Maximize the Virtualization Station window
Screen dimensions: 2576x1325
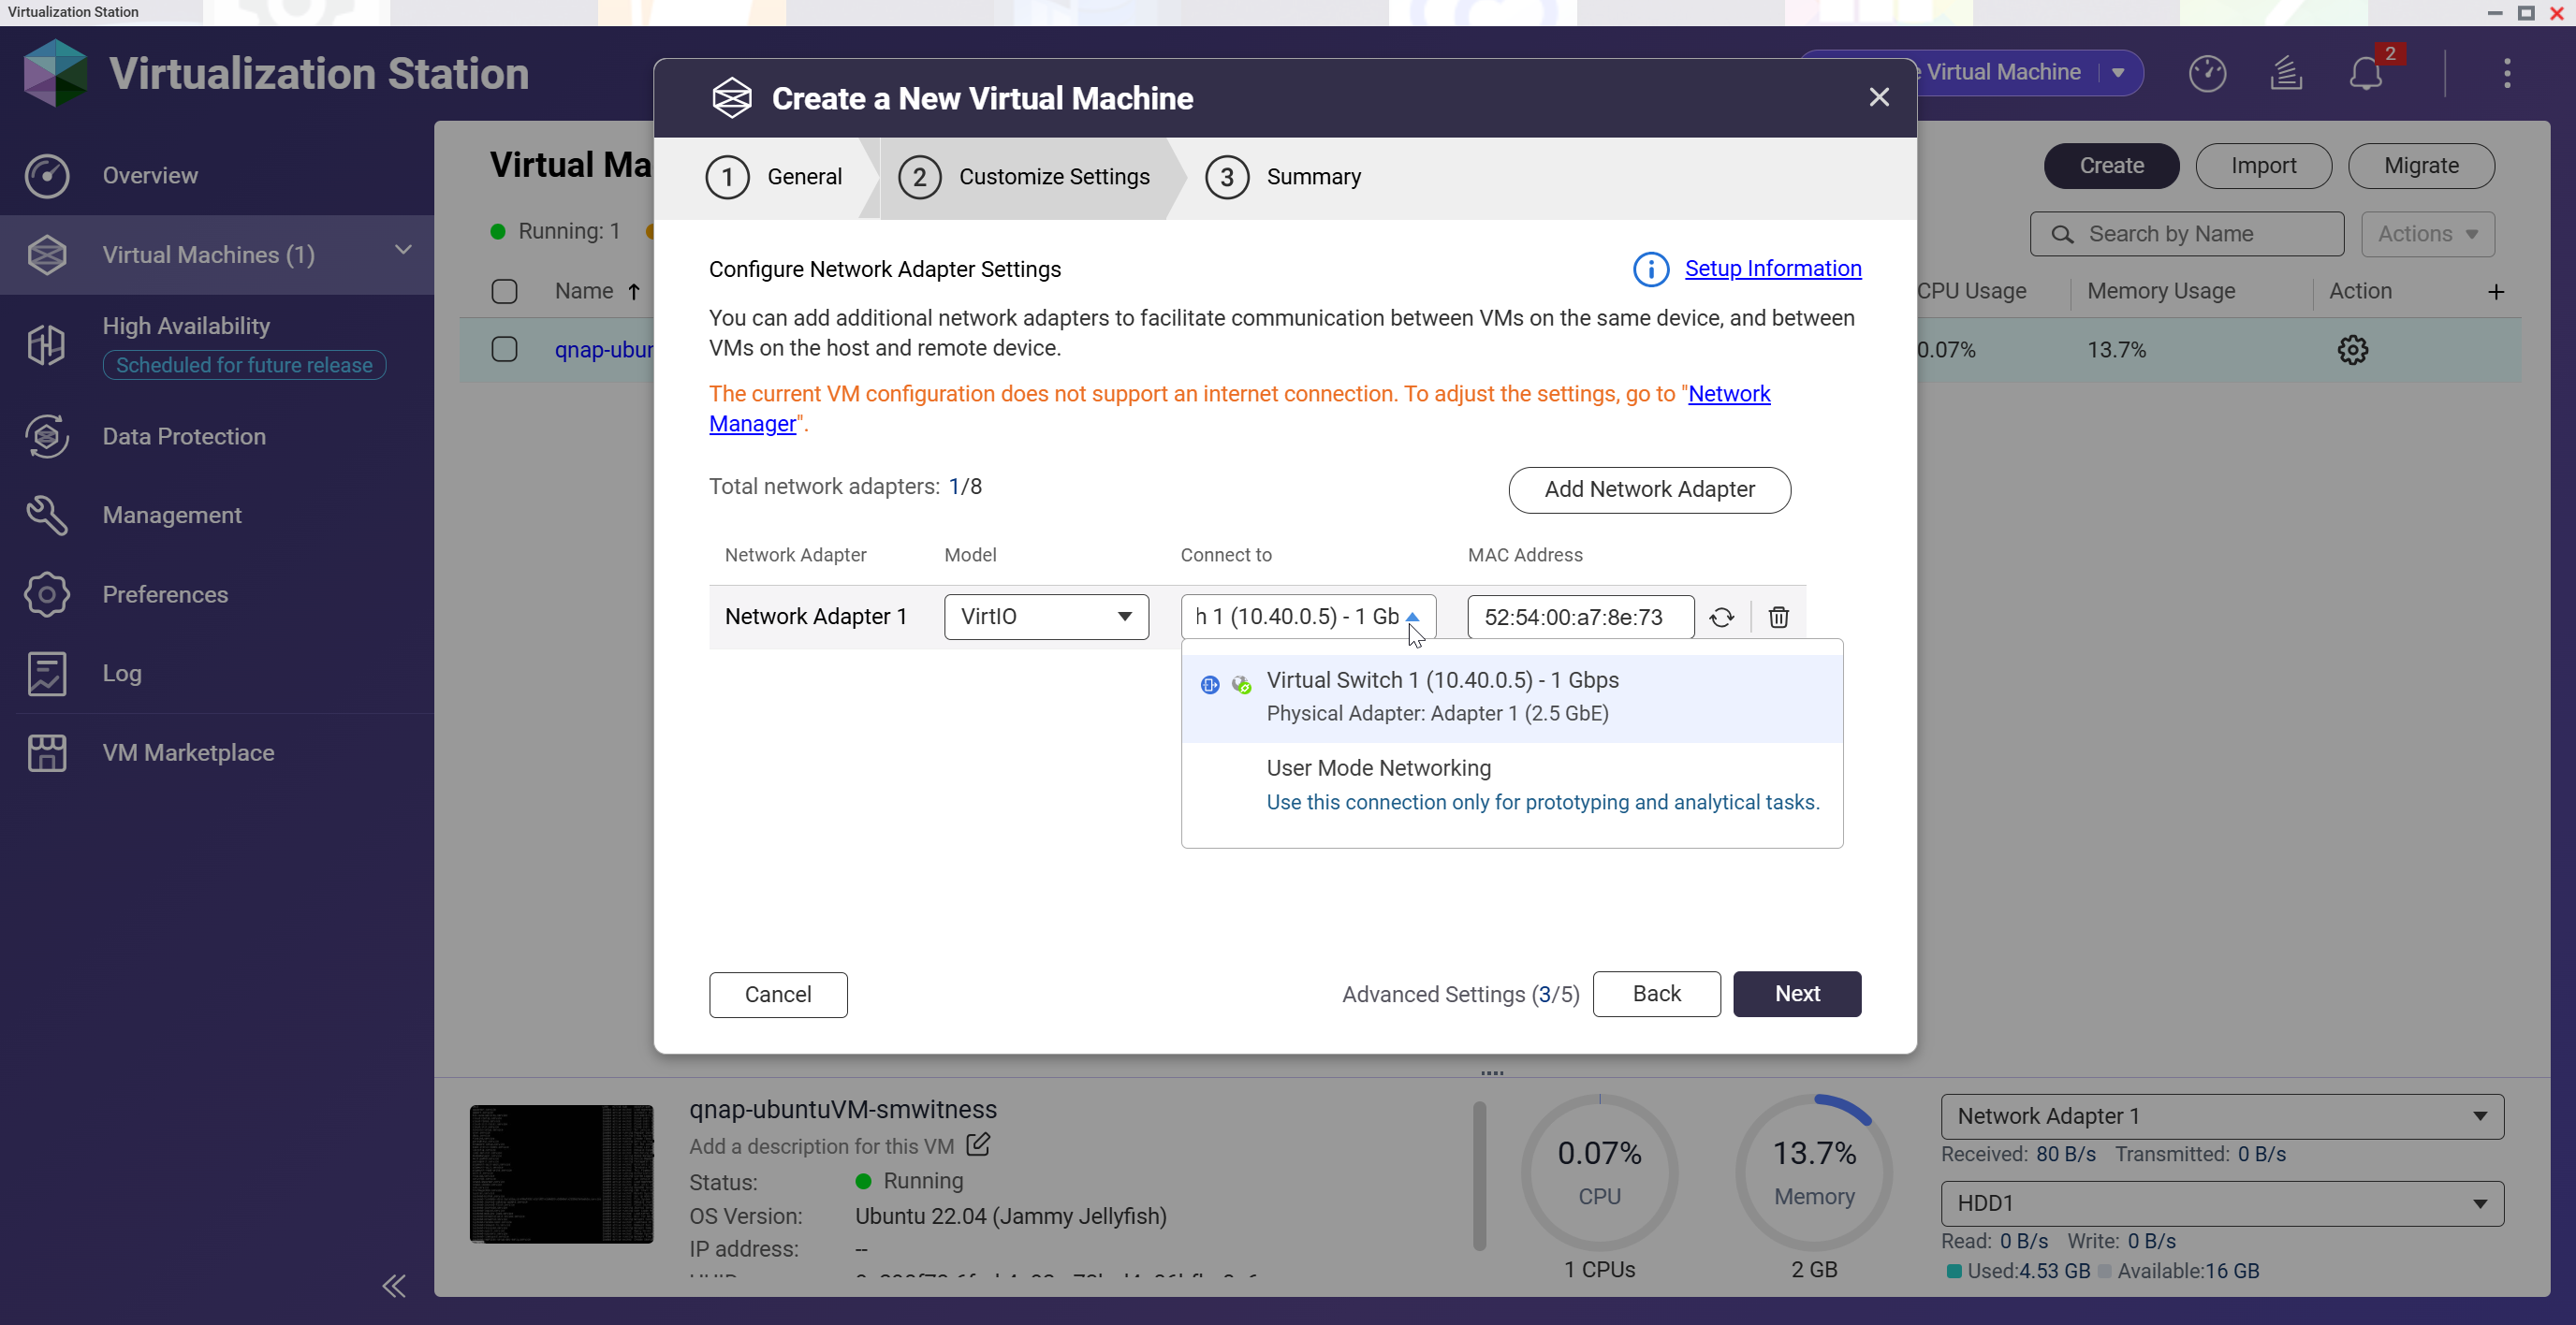pos(2525,12)
